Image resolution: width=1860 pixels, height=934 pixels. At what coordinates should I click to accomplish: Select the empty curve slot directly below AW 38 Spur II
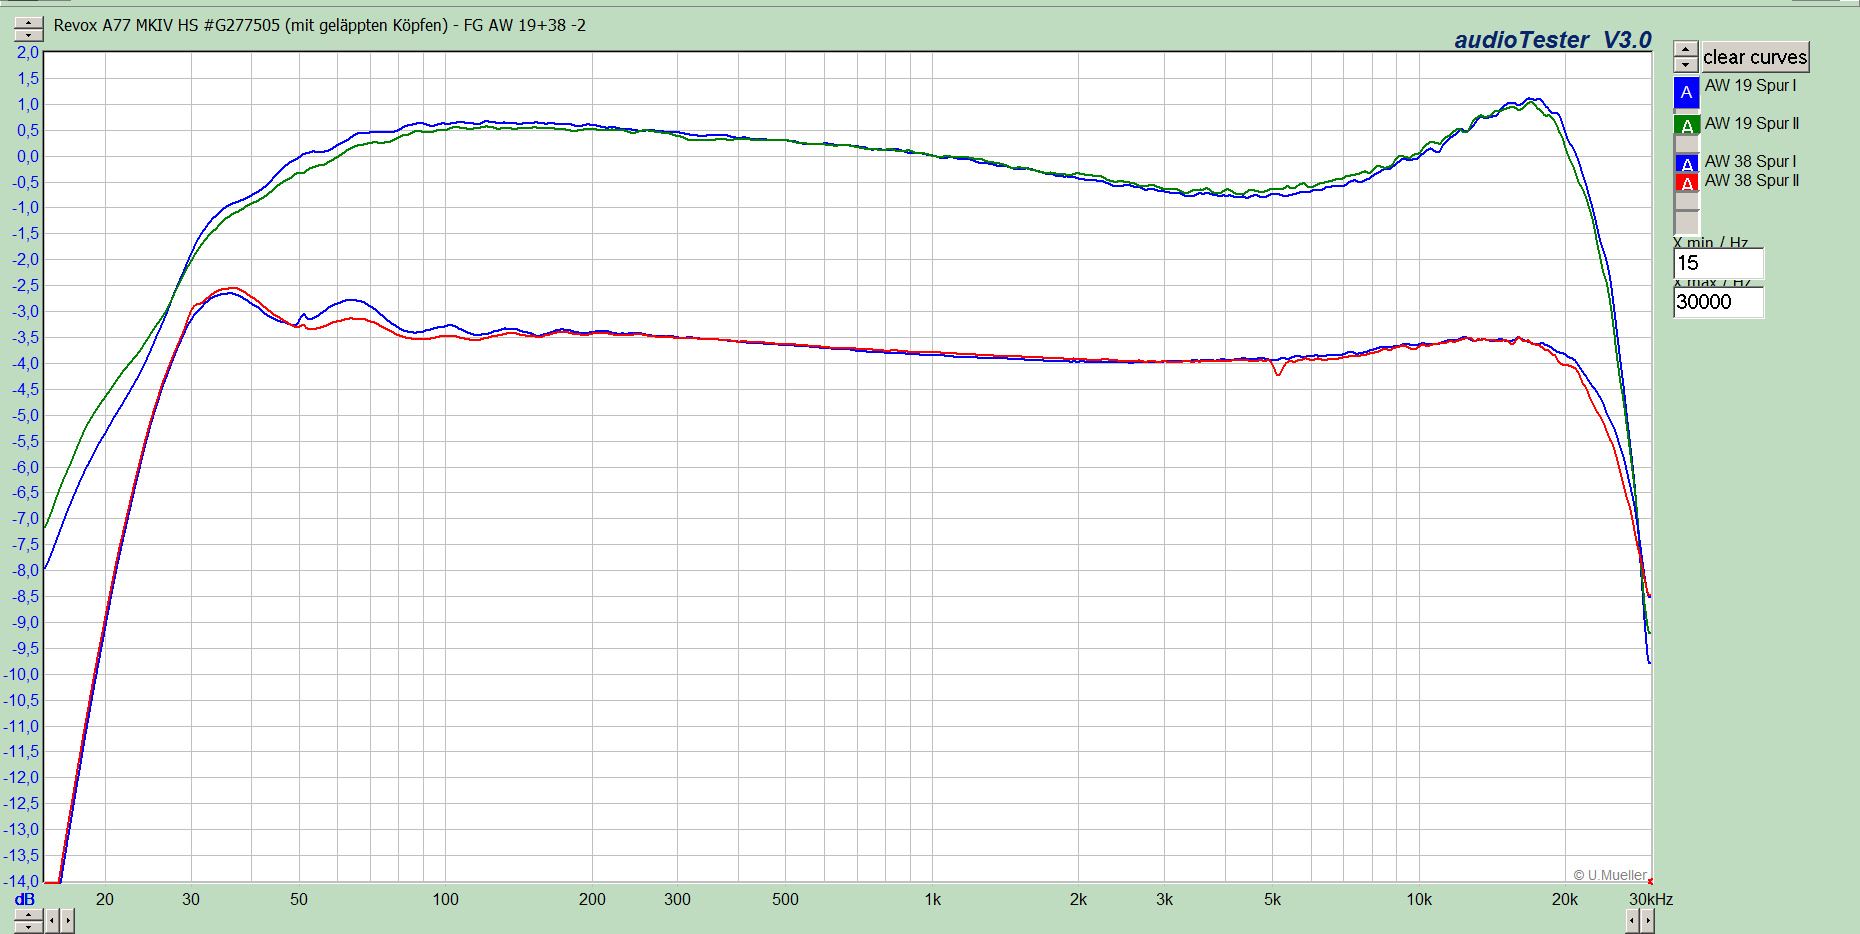1686,201
